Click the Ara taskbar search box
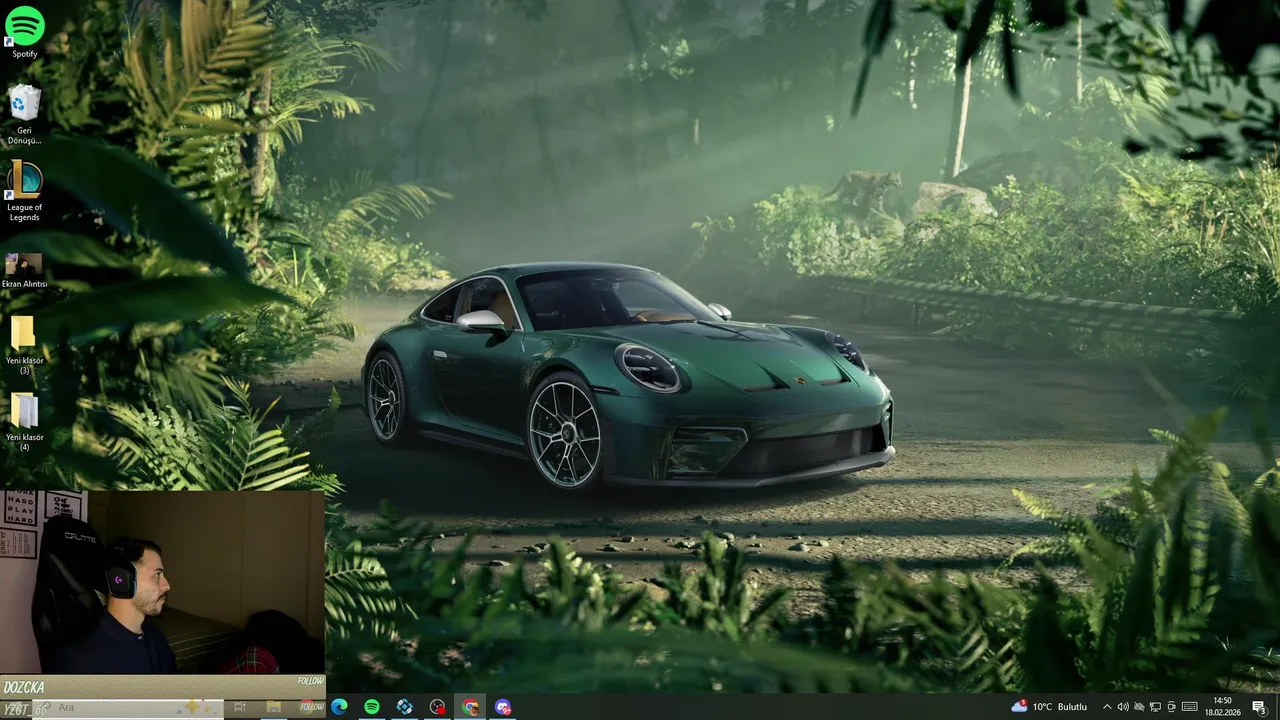 [x=128, y=708]
